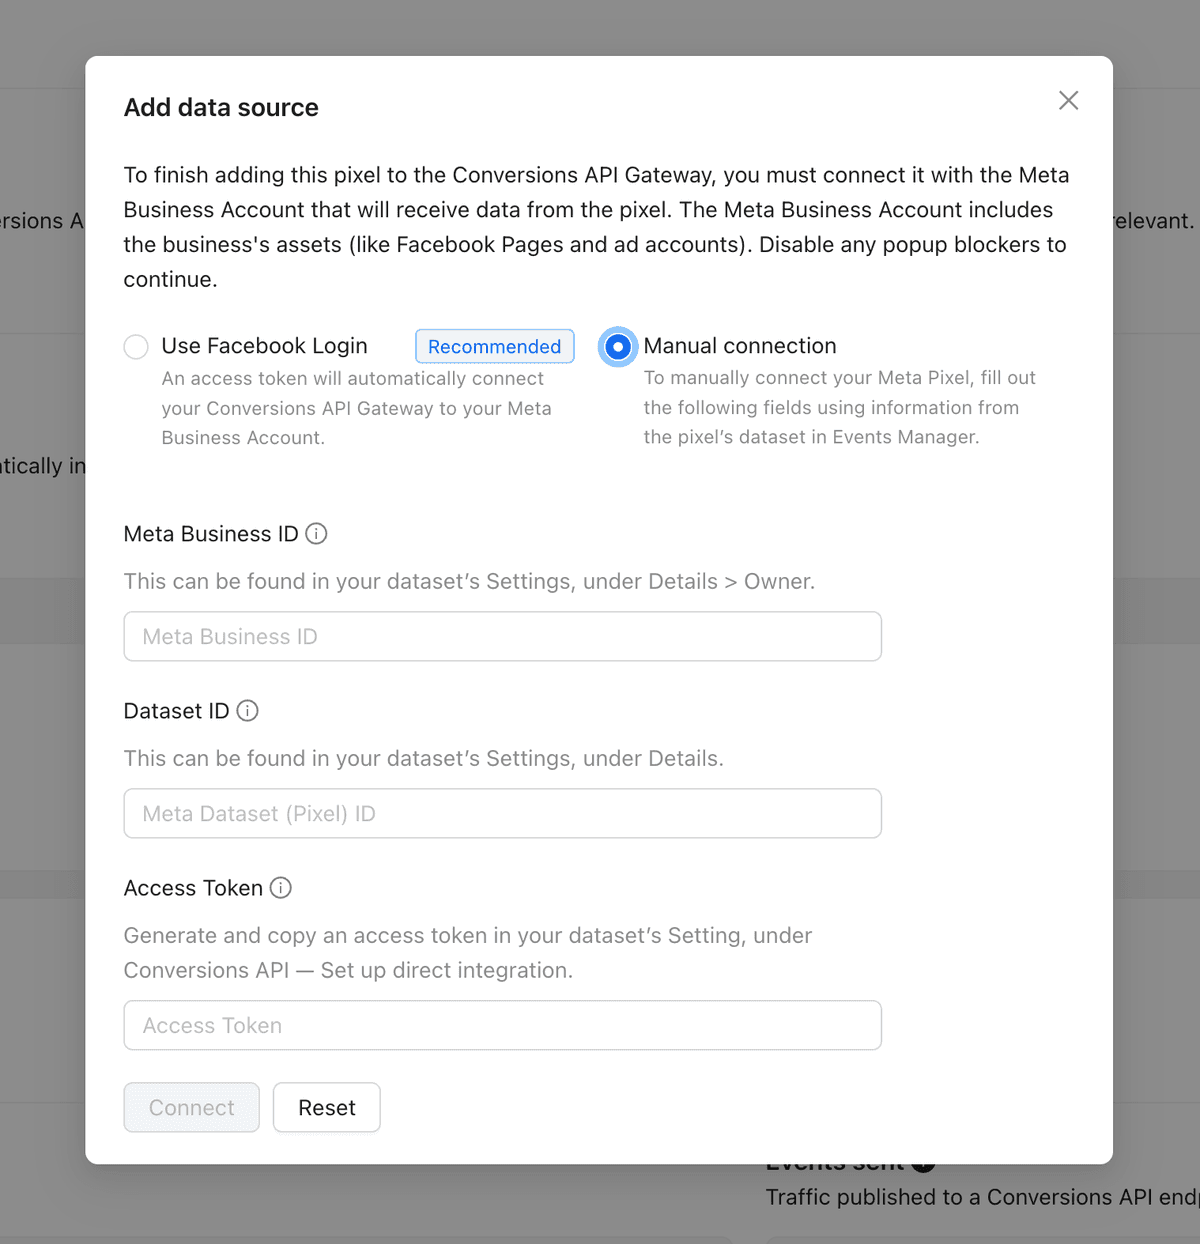
Task: Click the Manual connection label text
Action: [740, 346]
